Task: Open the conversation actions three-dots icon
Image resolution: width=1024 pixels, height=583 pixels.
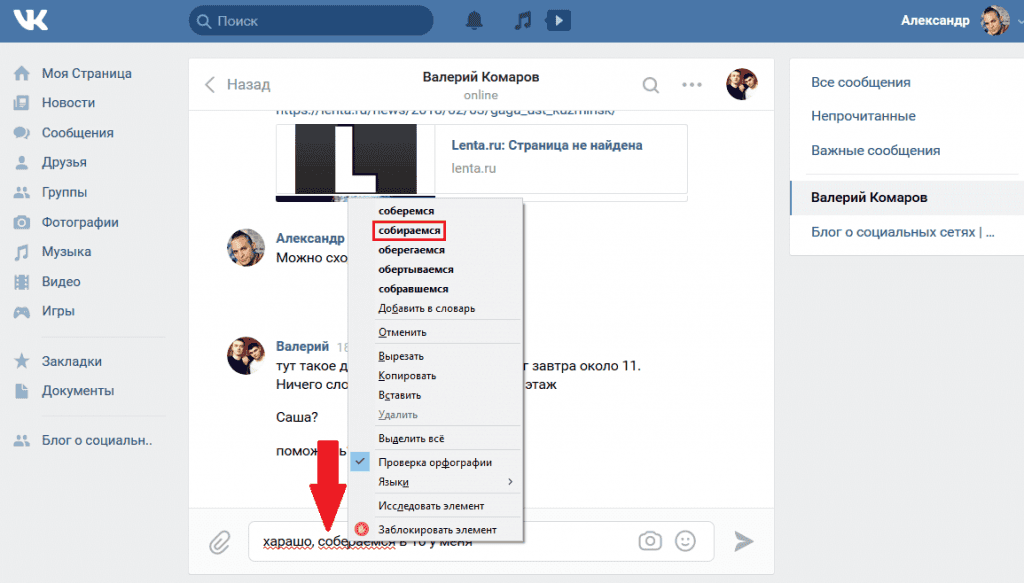Action: point(692,84)
